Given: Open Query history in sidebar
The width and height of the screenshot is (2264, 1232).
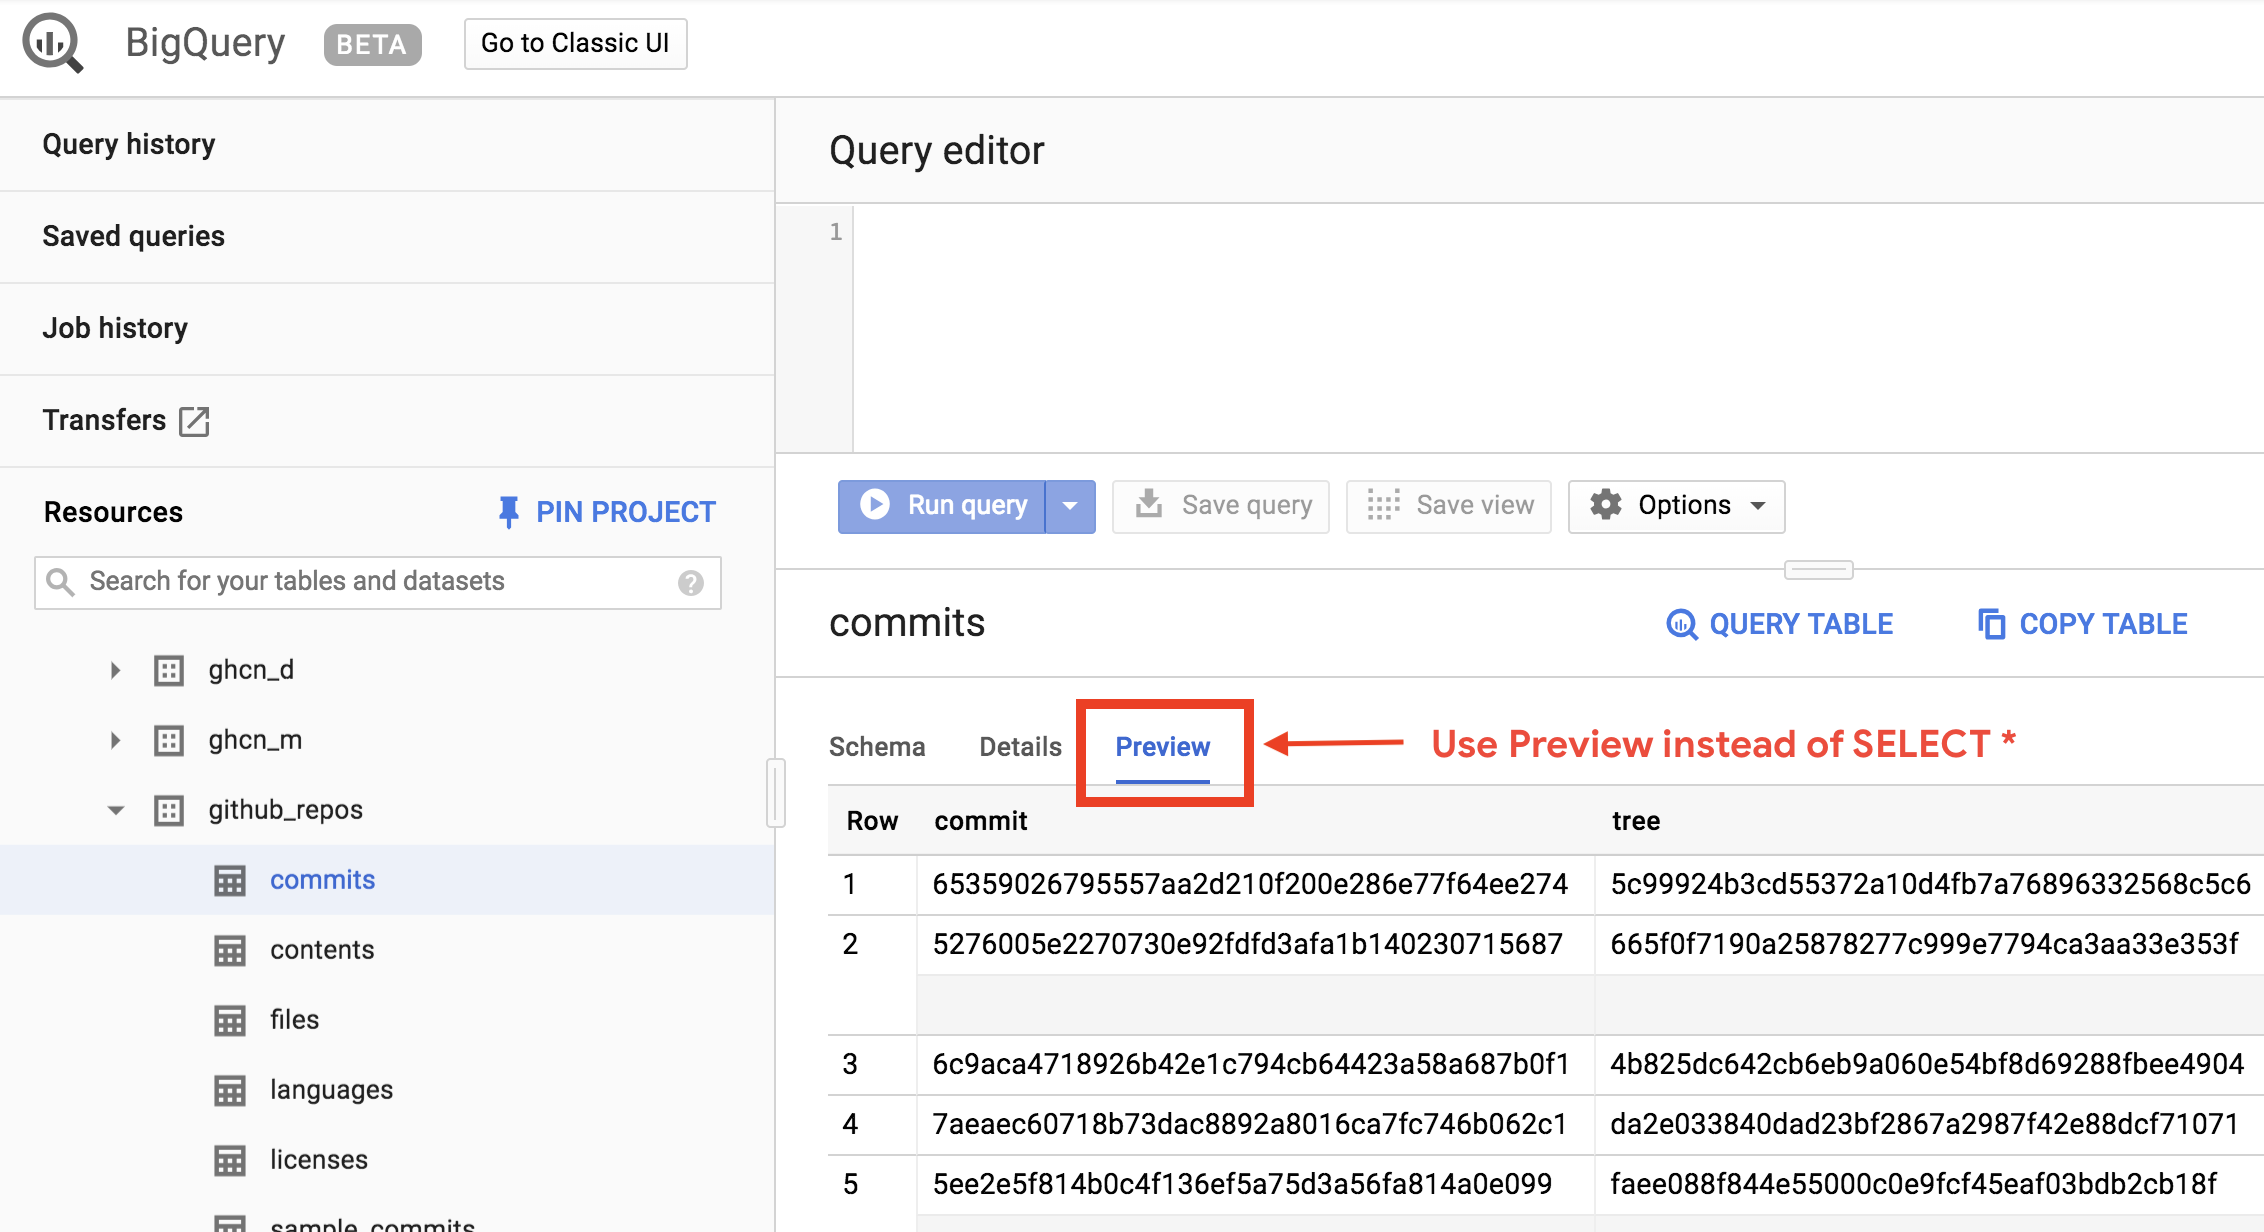Looking at the screenshot, I should (129, 144).
